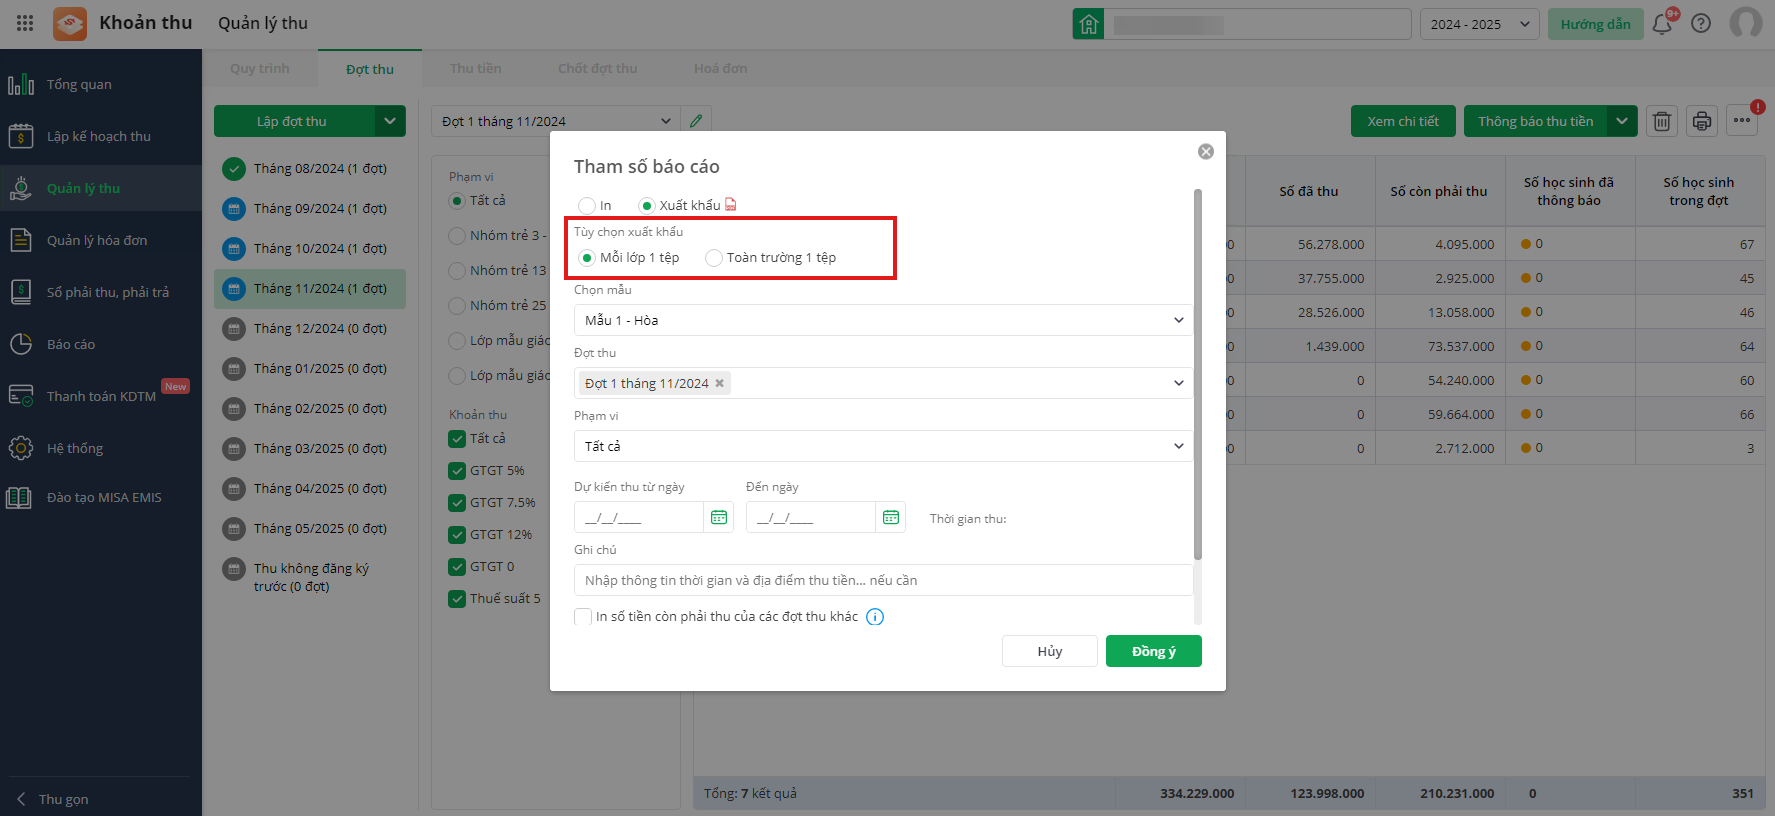Select the In radio option
This screenshot has width=1775, height=816.
click(587, 206)
